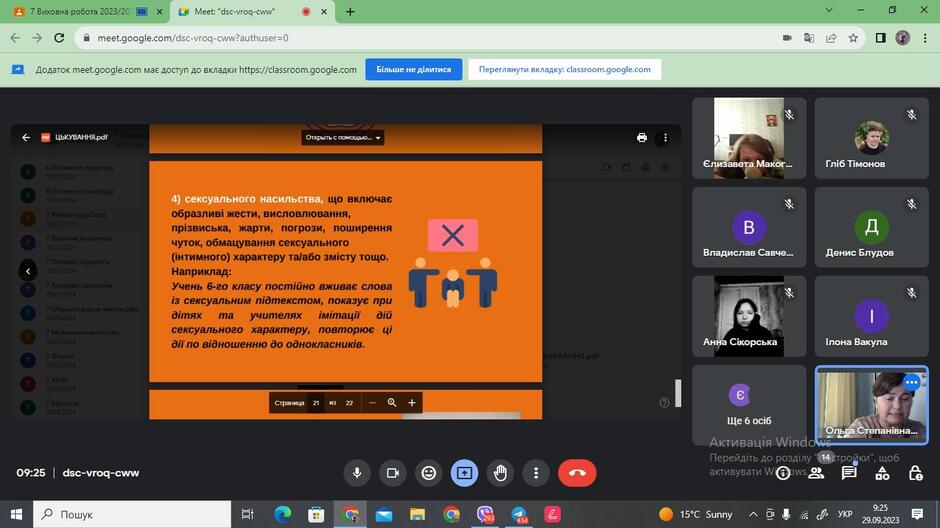Open the meeting chat panel

849,473
